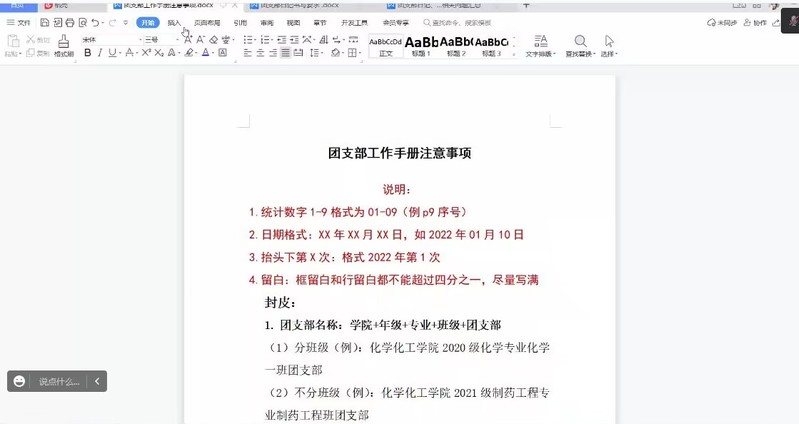Open the Page Layout (页面布局) tab
Screen dimensions: 799x424
coord(207,22)
